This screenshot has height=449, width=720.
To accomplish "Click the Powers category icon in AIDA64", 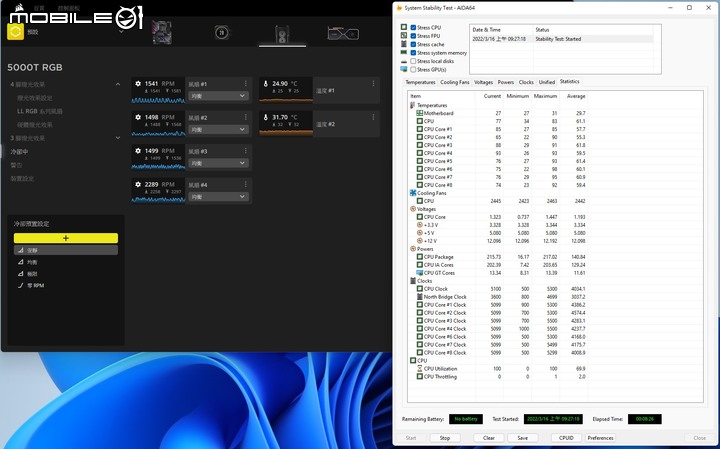I will (412, 249).
